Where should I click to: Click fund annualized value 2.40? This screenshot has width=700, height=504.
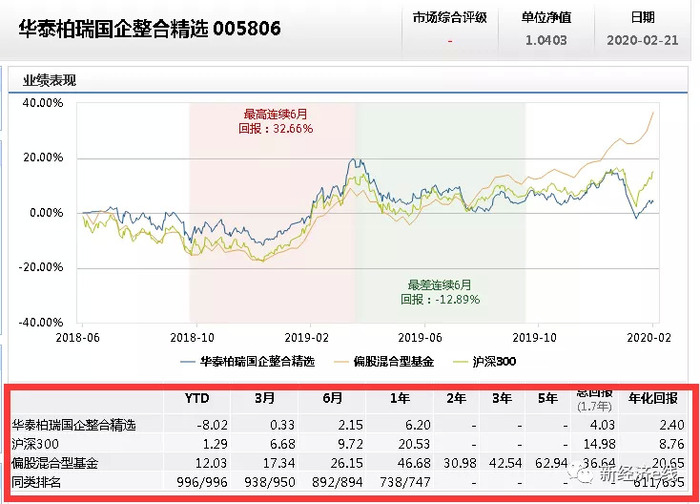point(672,425)
